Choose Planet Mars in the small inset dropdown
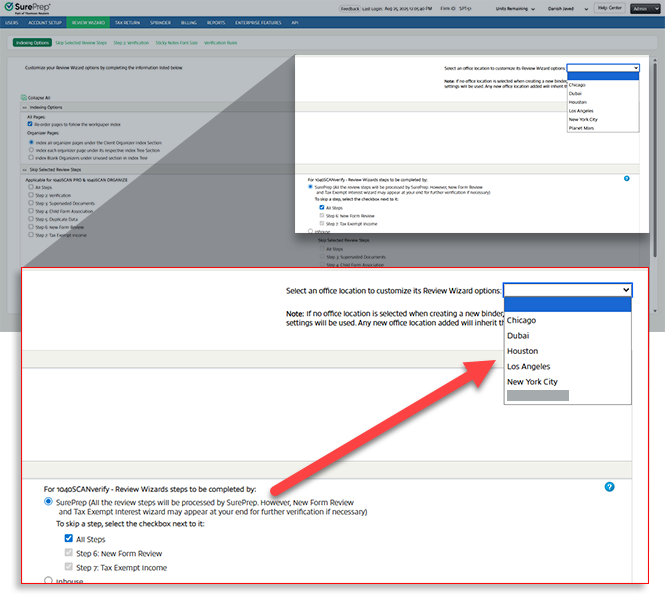This screenshot has height=608, width=665. [603, 128]
